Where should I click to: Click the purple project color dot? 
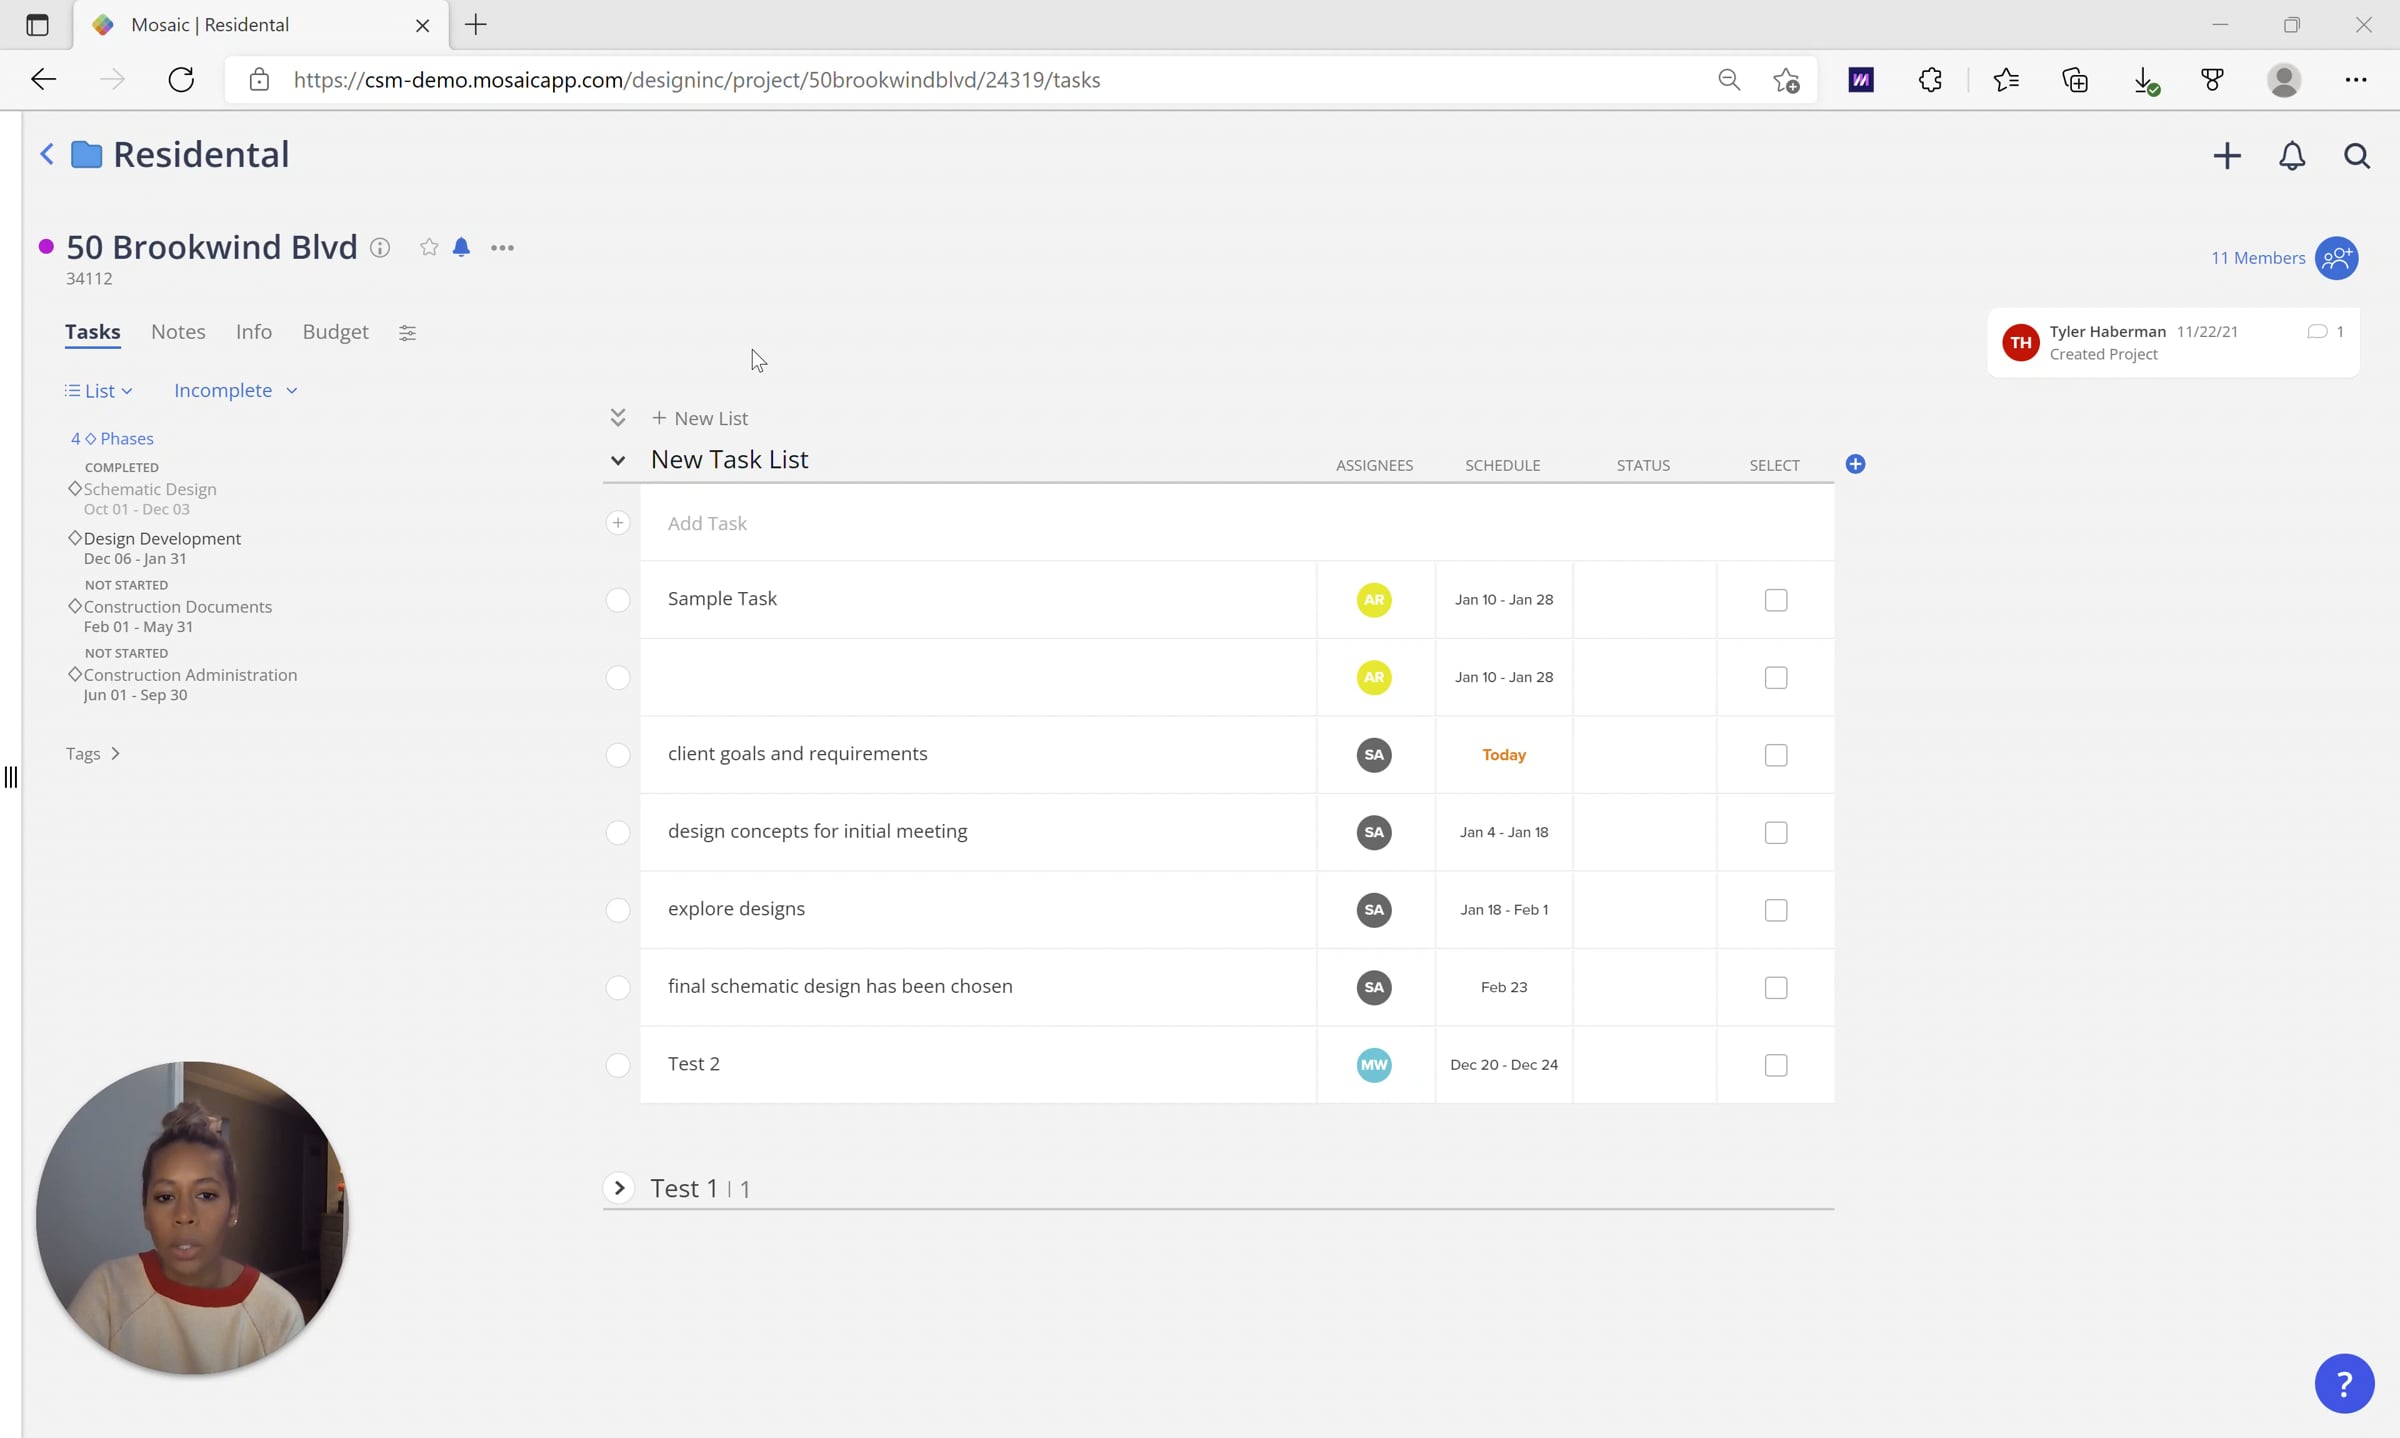46,247
